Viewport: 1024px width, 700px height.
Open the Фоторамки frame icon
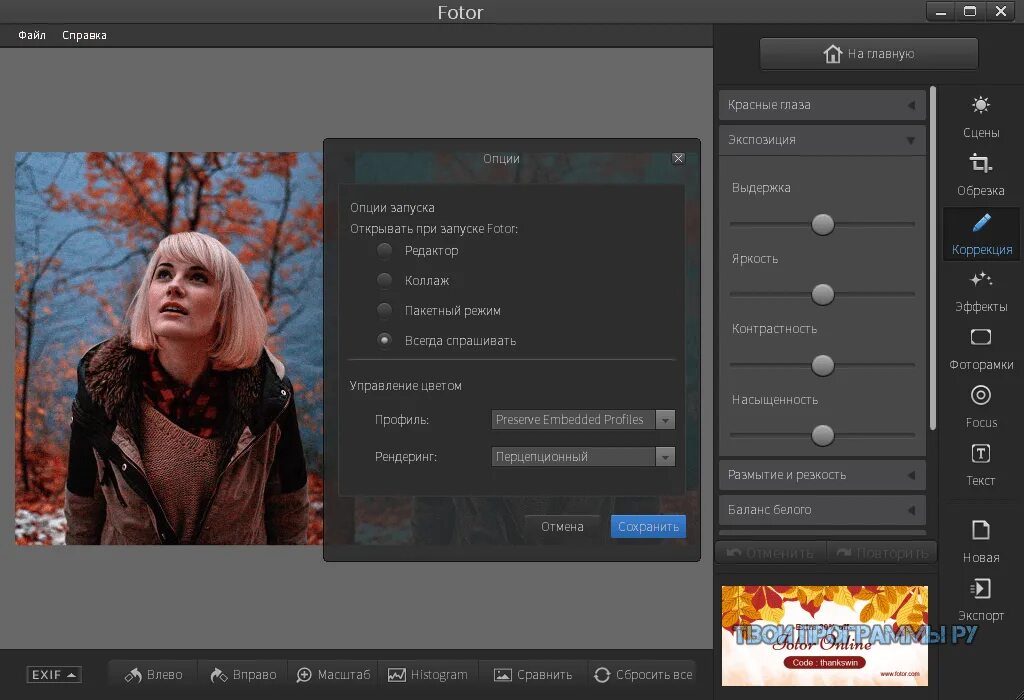tap(980, 337)
